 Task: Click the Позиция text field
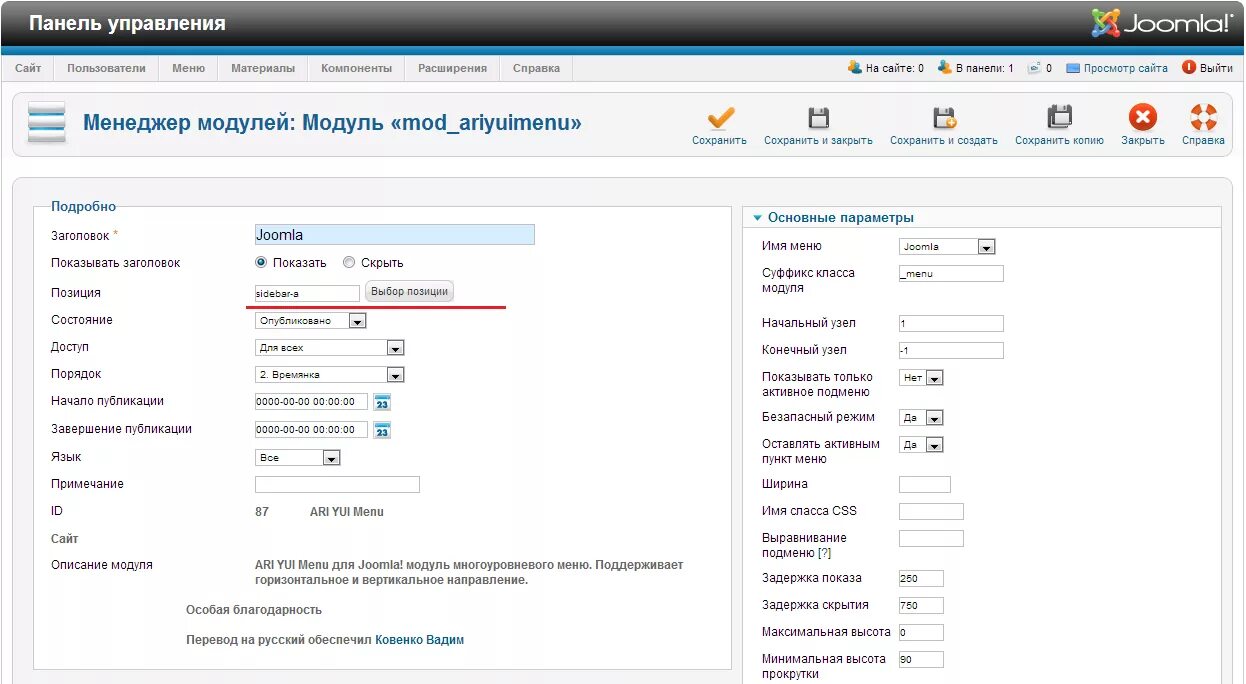307,293
